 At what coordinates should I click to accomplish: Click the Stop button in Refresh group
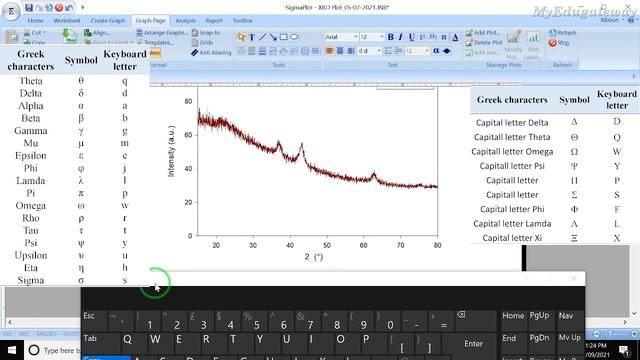tap(559, 42)
